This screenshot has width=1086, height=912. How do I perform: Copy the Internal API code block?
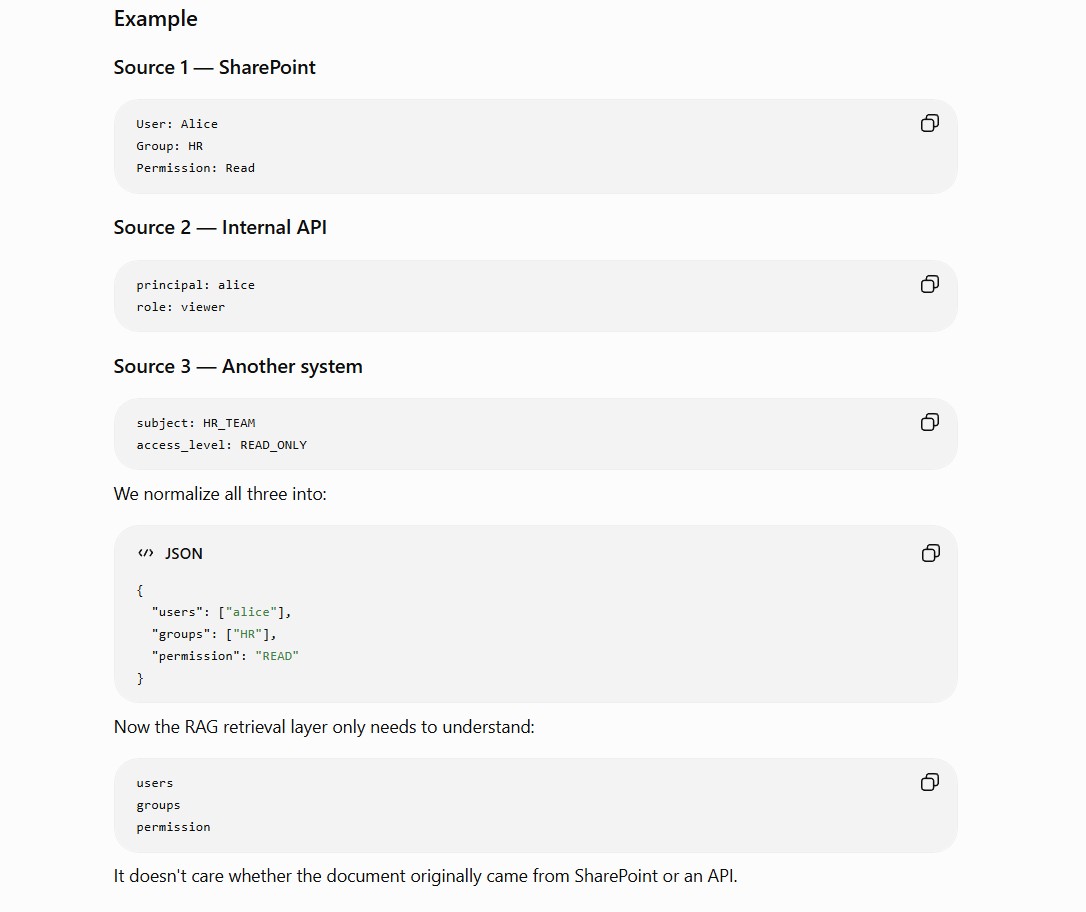coord(929,284)
